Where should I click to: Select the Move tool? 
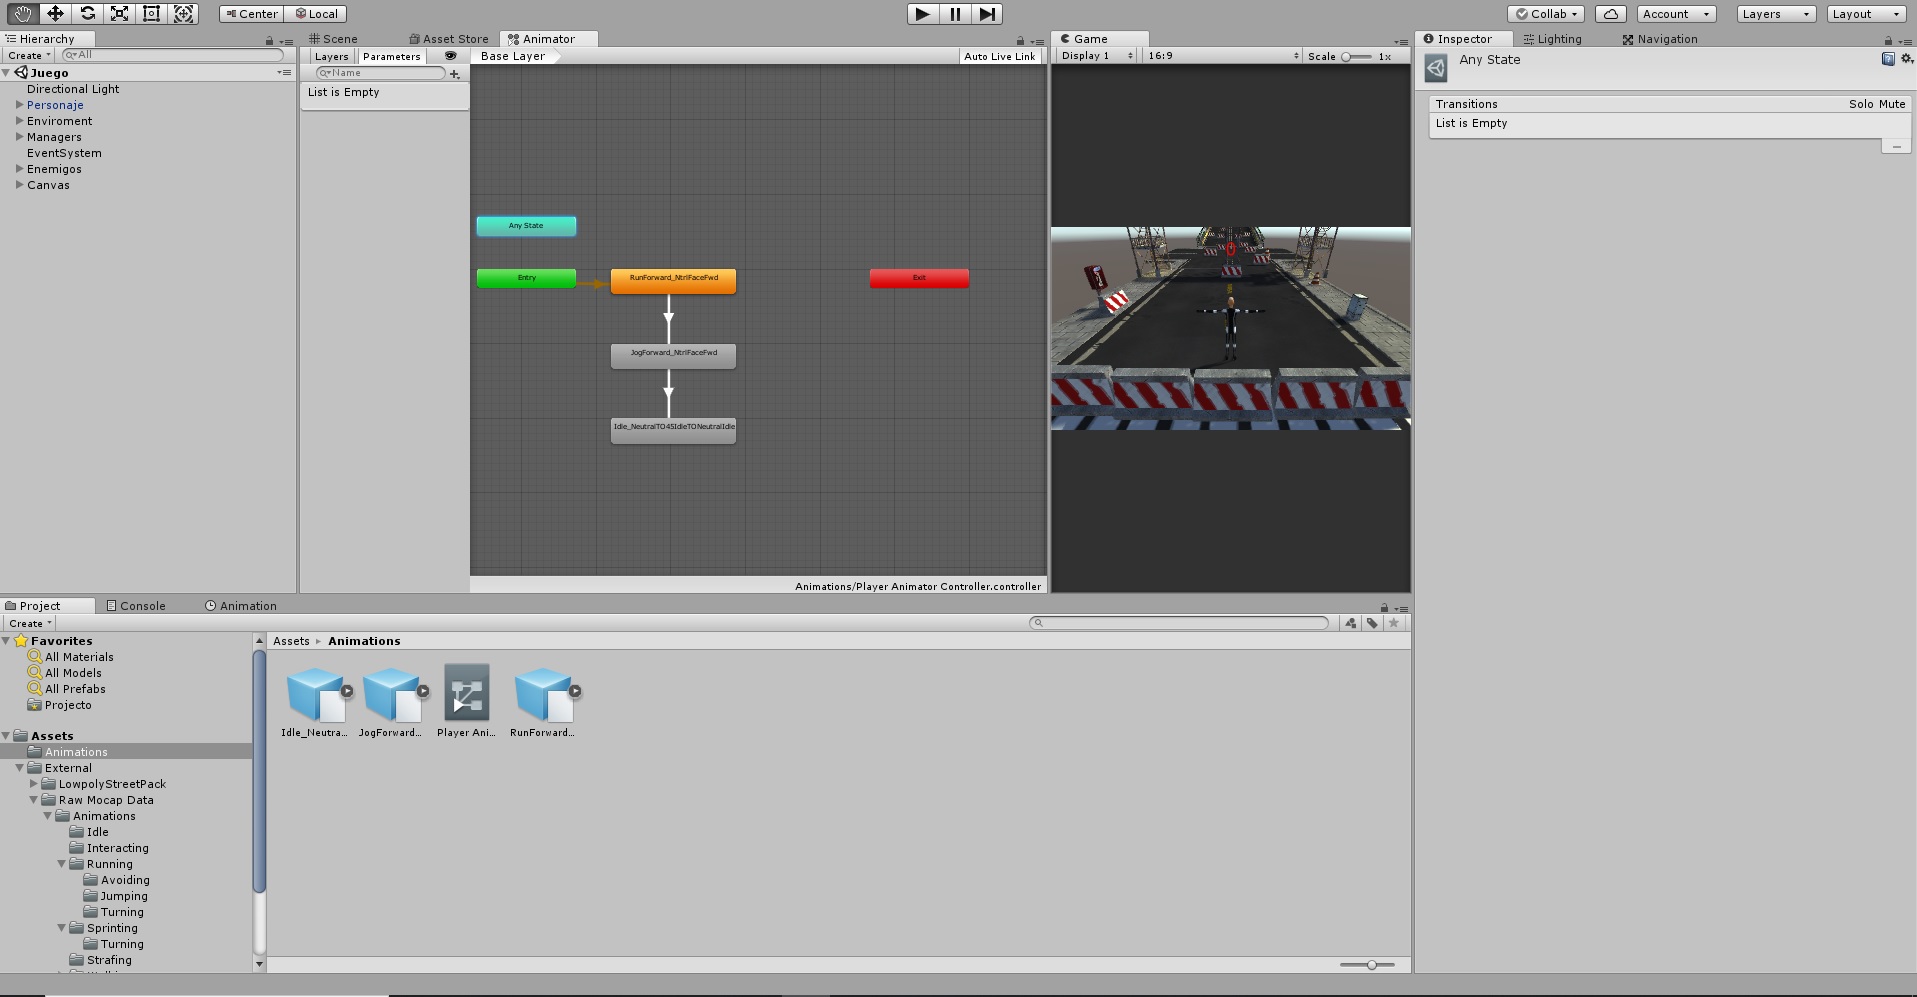(x=55, y=13)
